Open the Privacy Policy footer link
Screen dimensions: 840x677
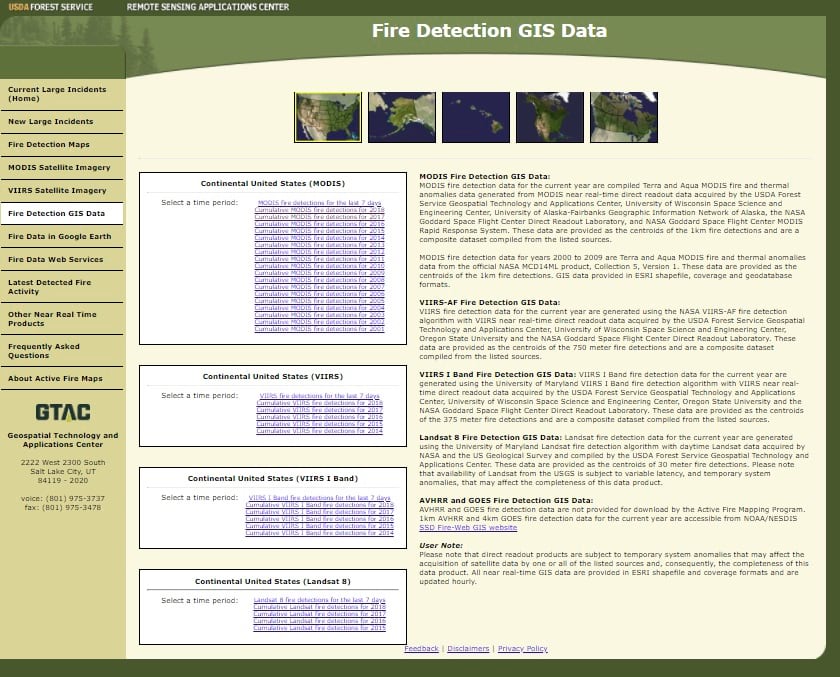[522, 649]
